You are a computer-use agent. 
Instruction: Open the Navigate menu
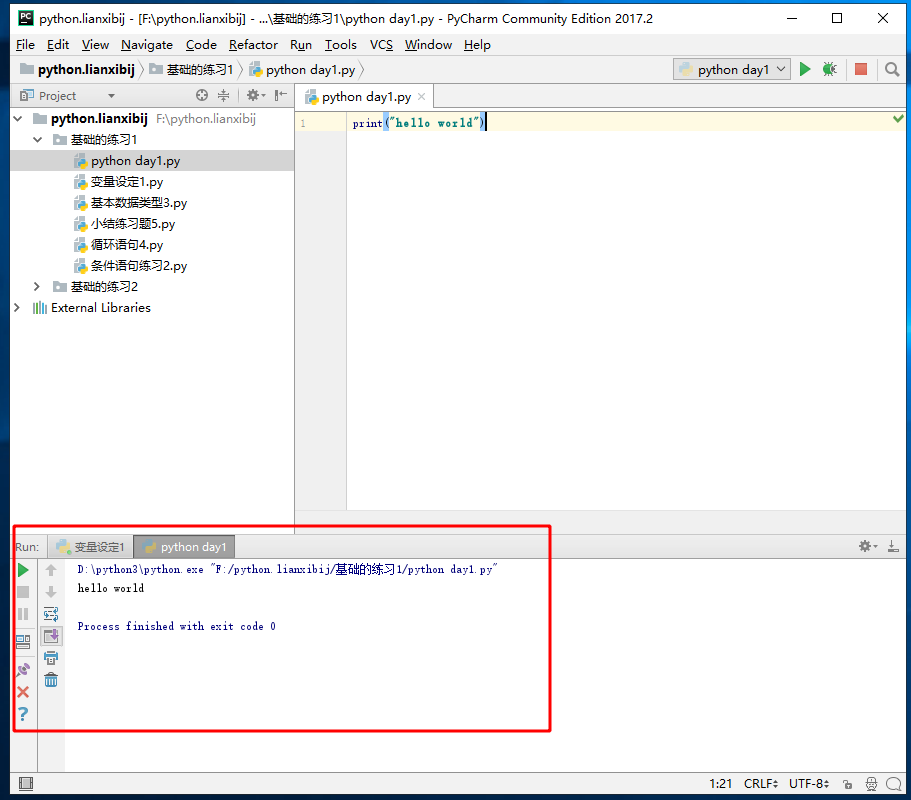tap(147, 45)
